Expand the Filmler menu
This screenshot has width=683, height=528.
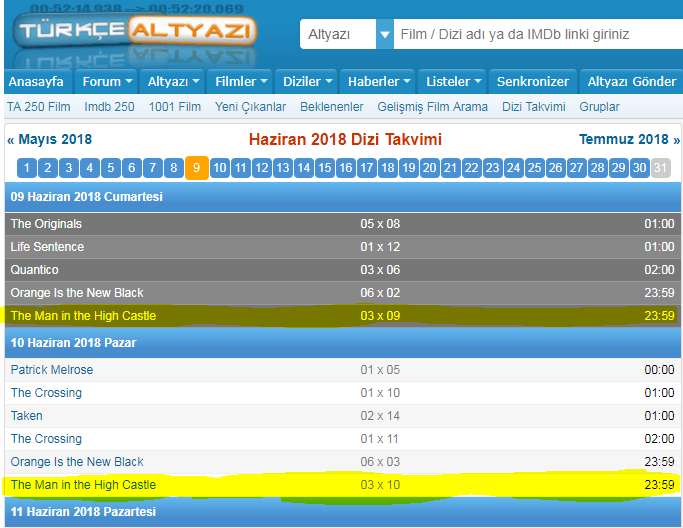(240, 81)
